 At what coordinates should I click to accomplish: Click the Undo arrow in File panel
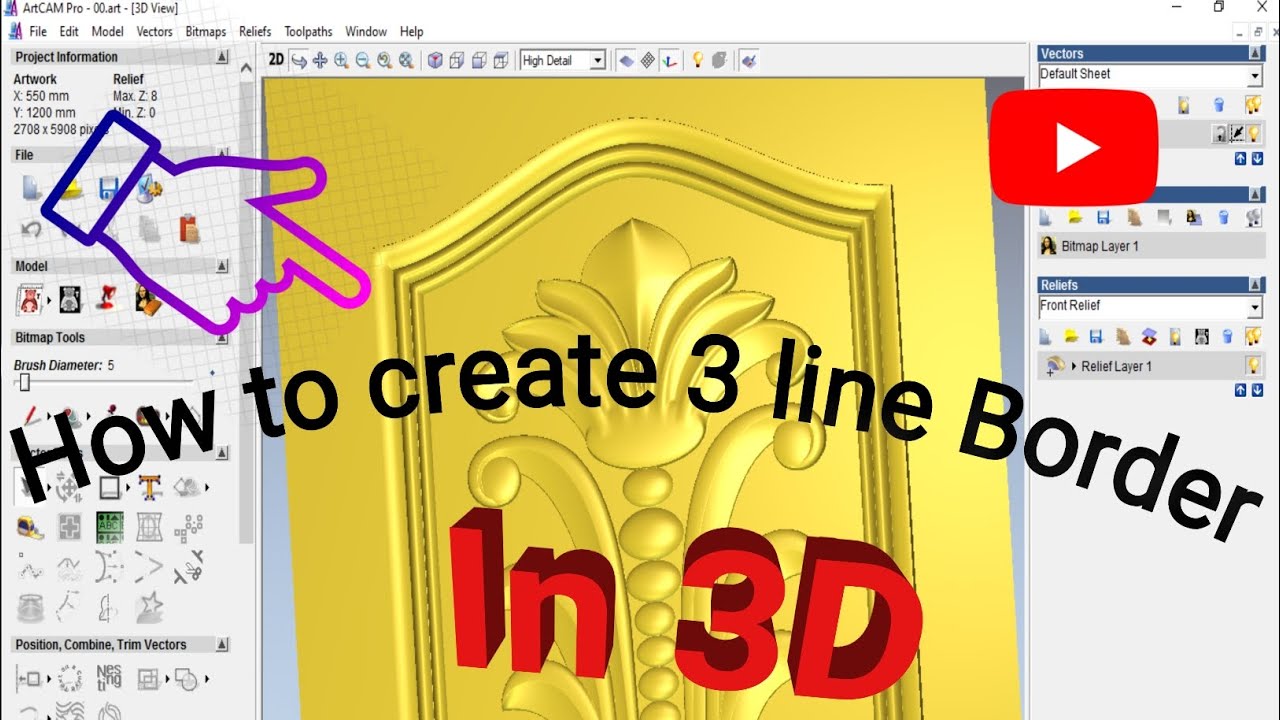point(30,229)
